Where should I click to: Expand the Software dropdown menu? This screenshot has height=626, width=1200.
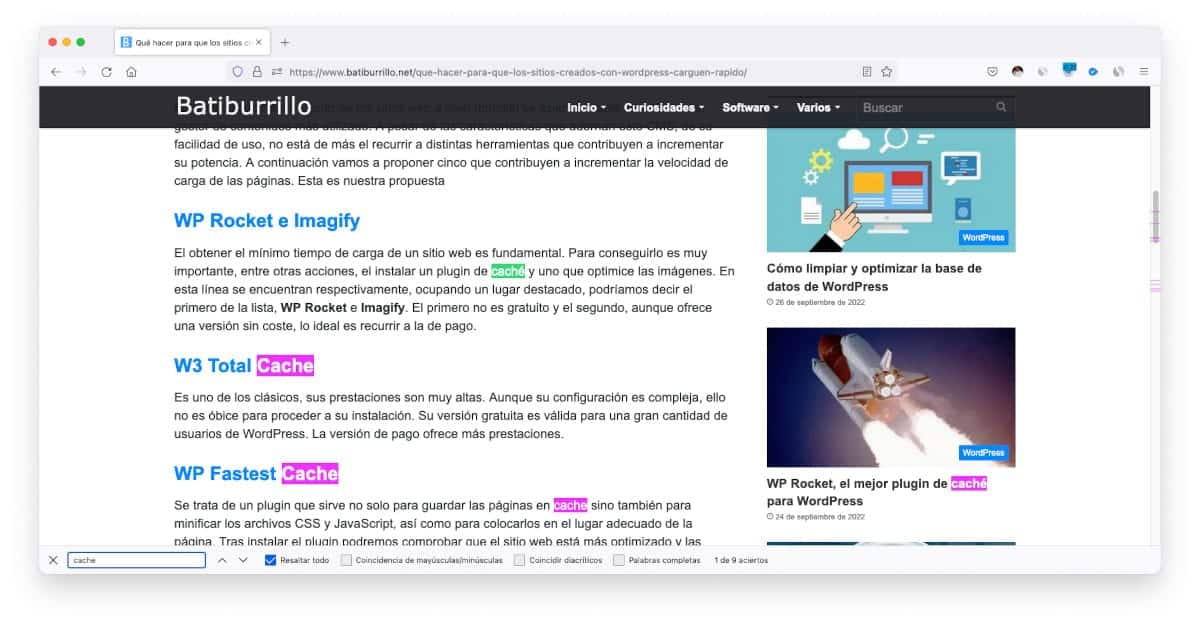click(x=750, y=107)
